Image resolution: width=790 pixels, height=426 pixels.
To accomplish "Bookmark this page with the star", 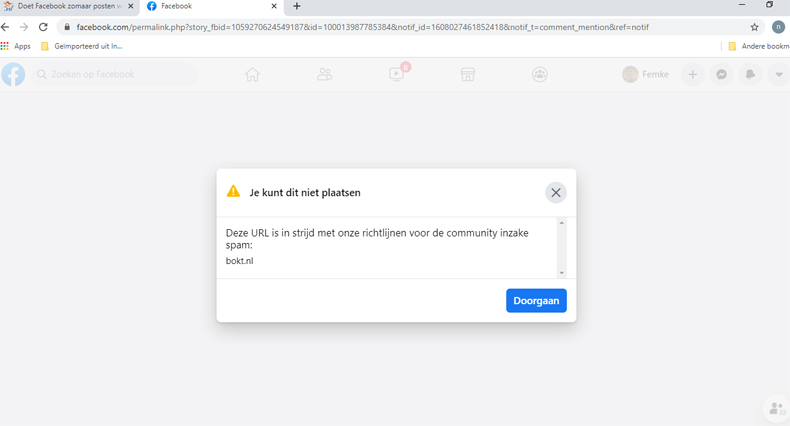I will click(x=755, y=27).
